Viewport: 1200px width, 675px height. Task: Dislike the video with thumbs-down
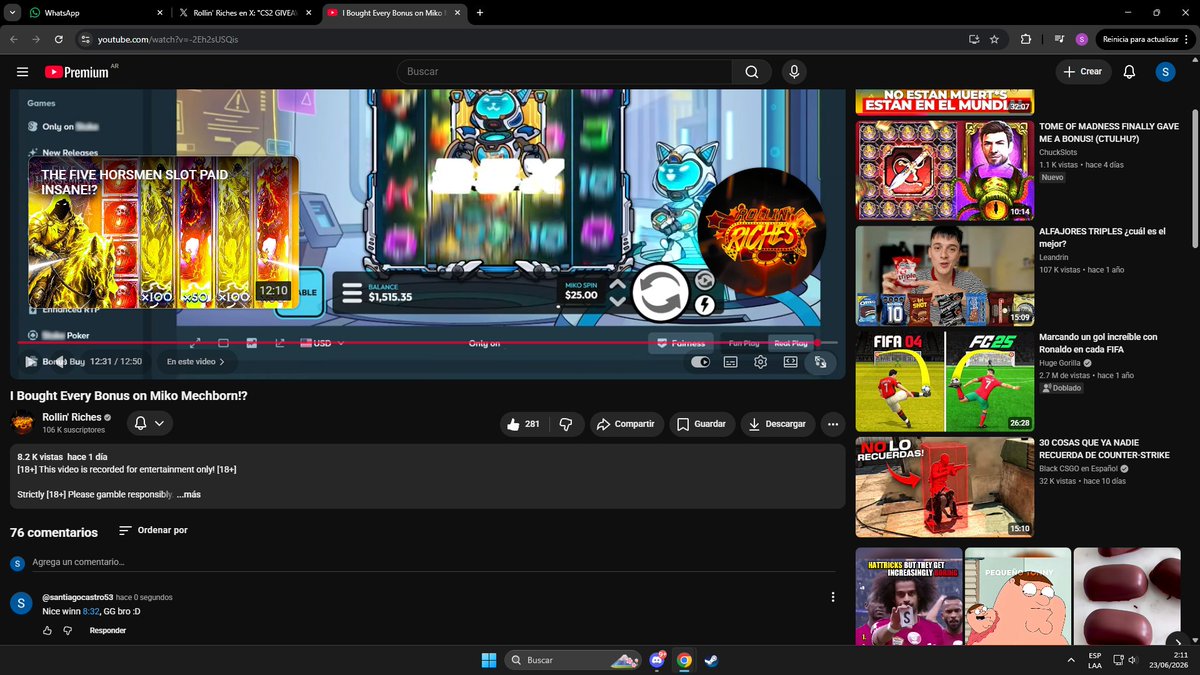click(566, 424)
